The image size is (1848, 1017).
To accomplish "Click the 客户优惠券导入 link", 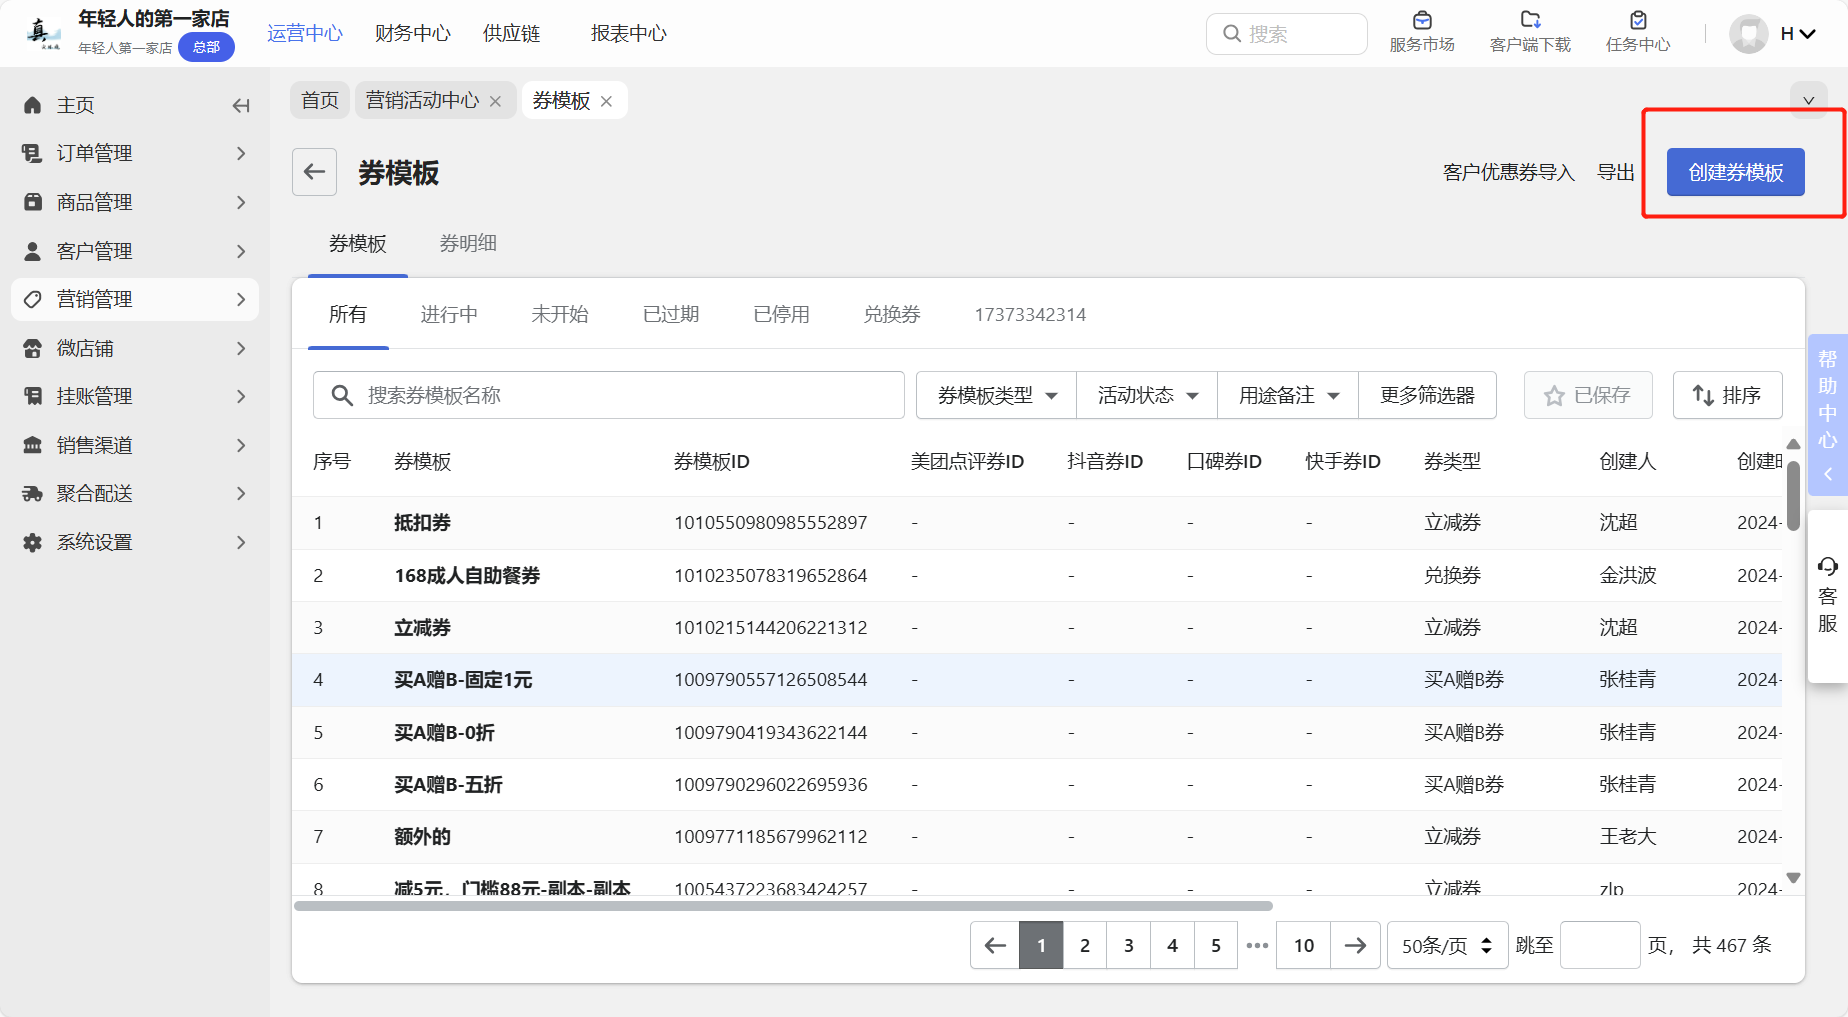I will click(x=1508, y=173).
